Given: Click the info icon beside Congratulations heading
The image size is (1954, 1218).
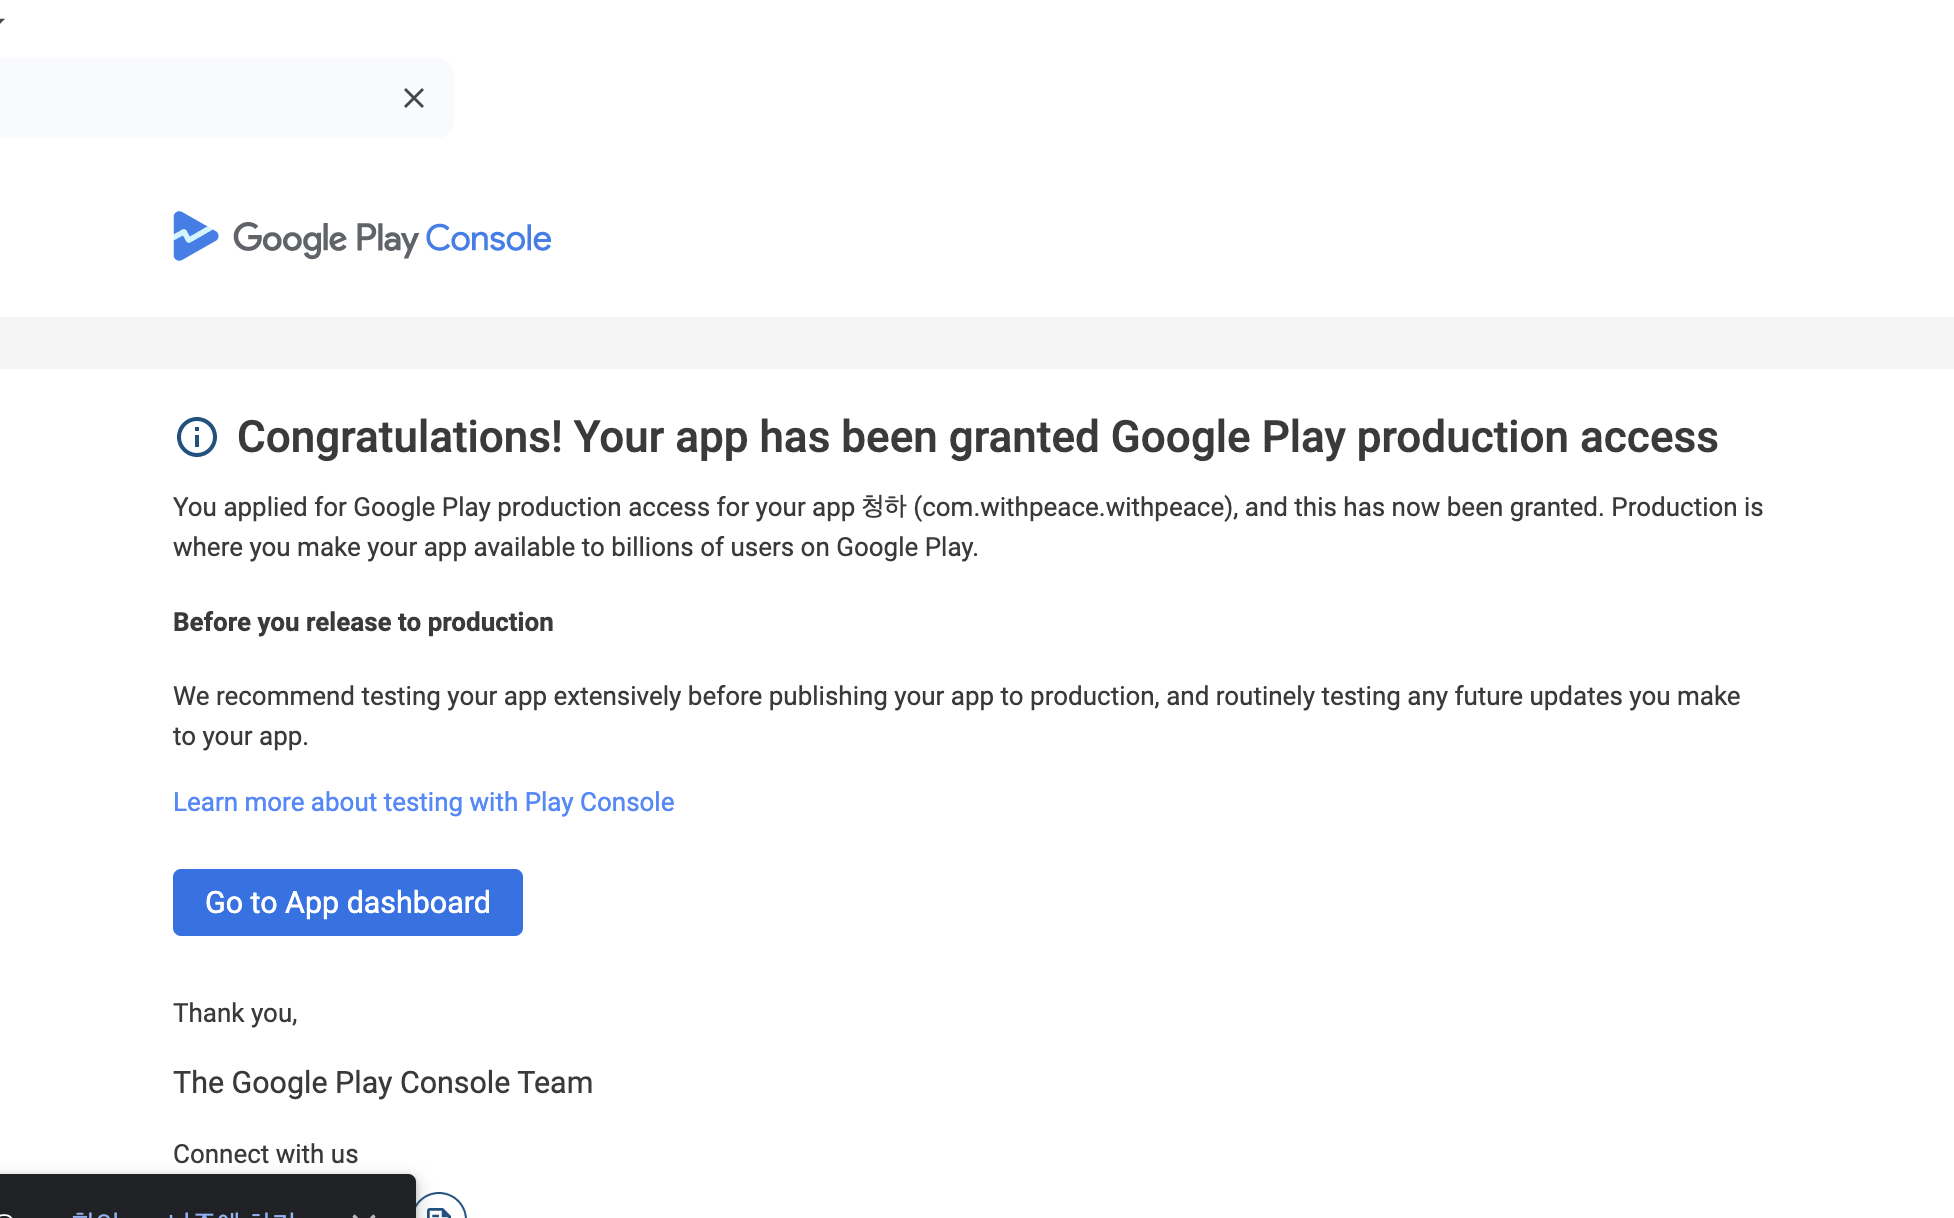Looking at the screenshot, I should point(196,437).
